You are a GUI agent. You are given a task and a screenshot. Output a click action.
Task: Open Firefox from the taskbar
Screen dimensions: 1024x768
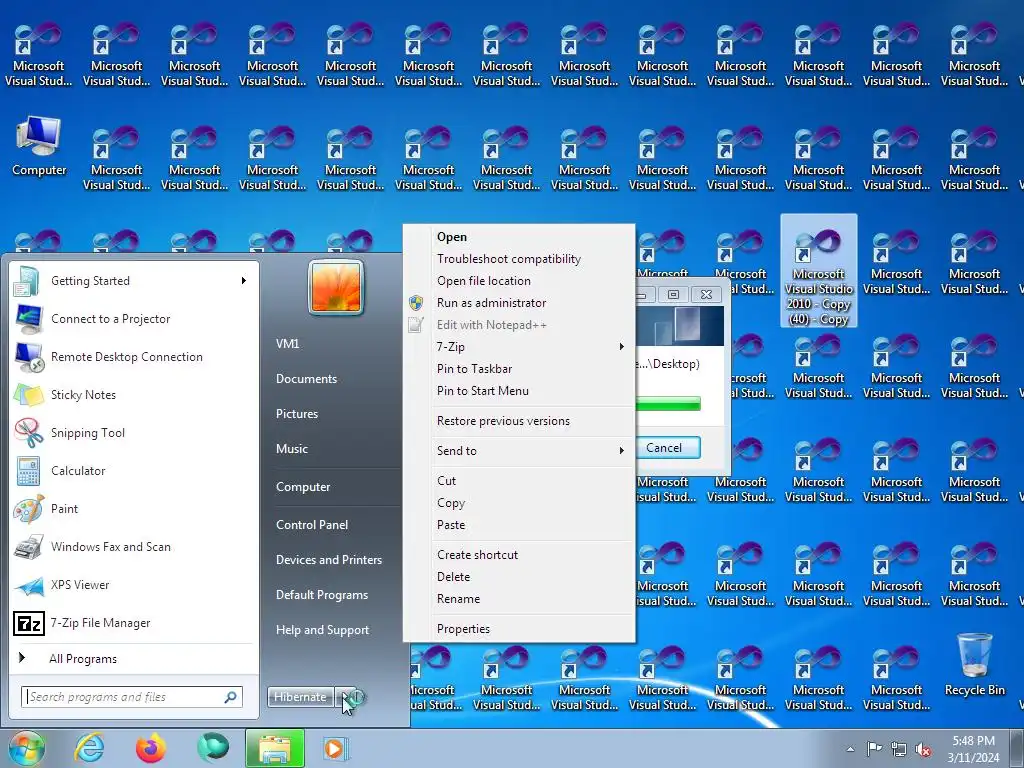[151, 748]
